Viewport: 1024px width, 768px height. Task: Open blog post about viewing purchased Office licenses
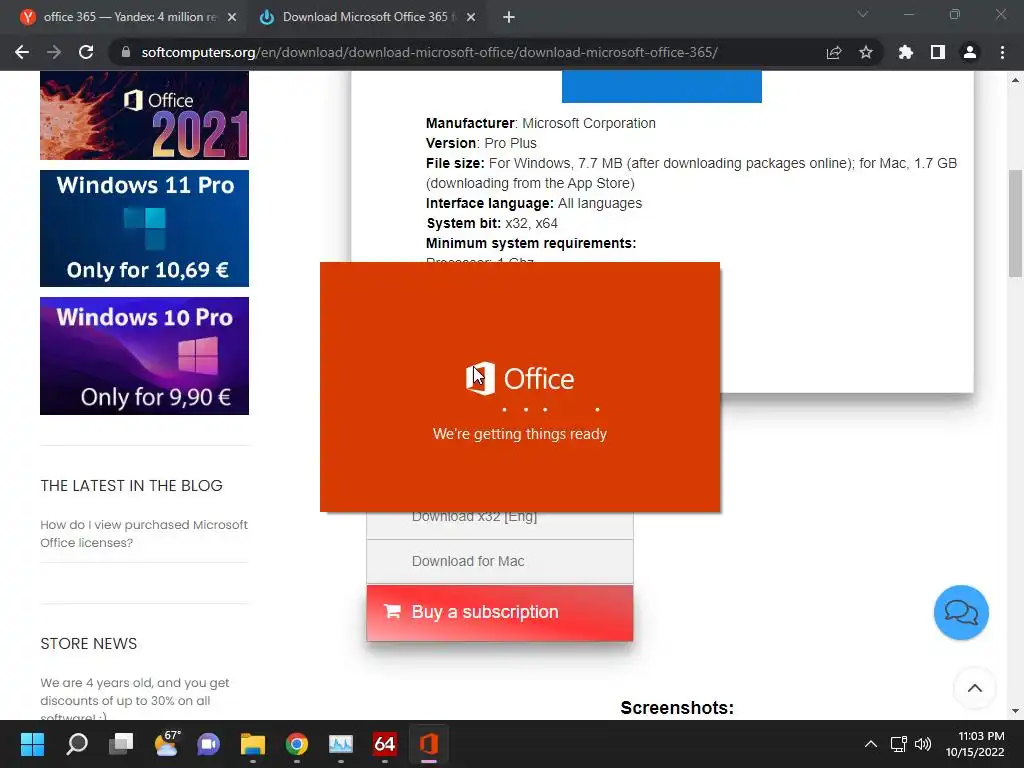(x=144, y=534)
